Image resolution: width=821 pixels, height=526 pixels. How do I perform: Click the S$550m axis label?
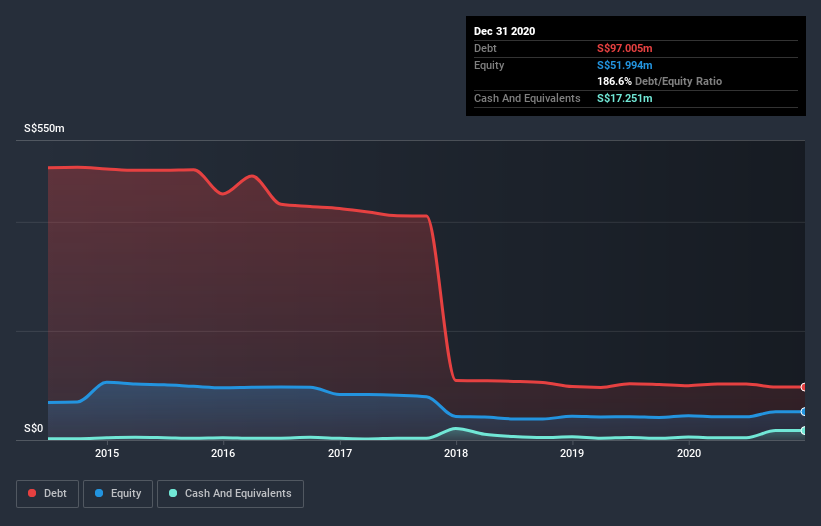coord(45,128)
